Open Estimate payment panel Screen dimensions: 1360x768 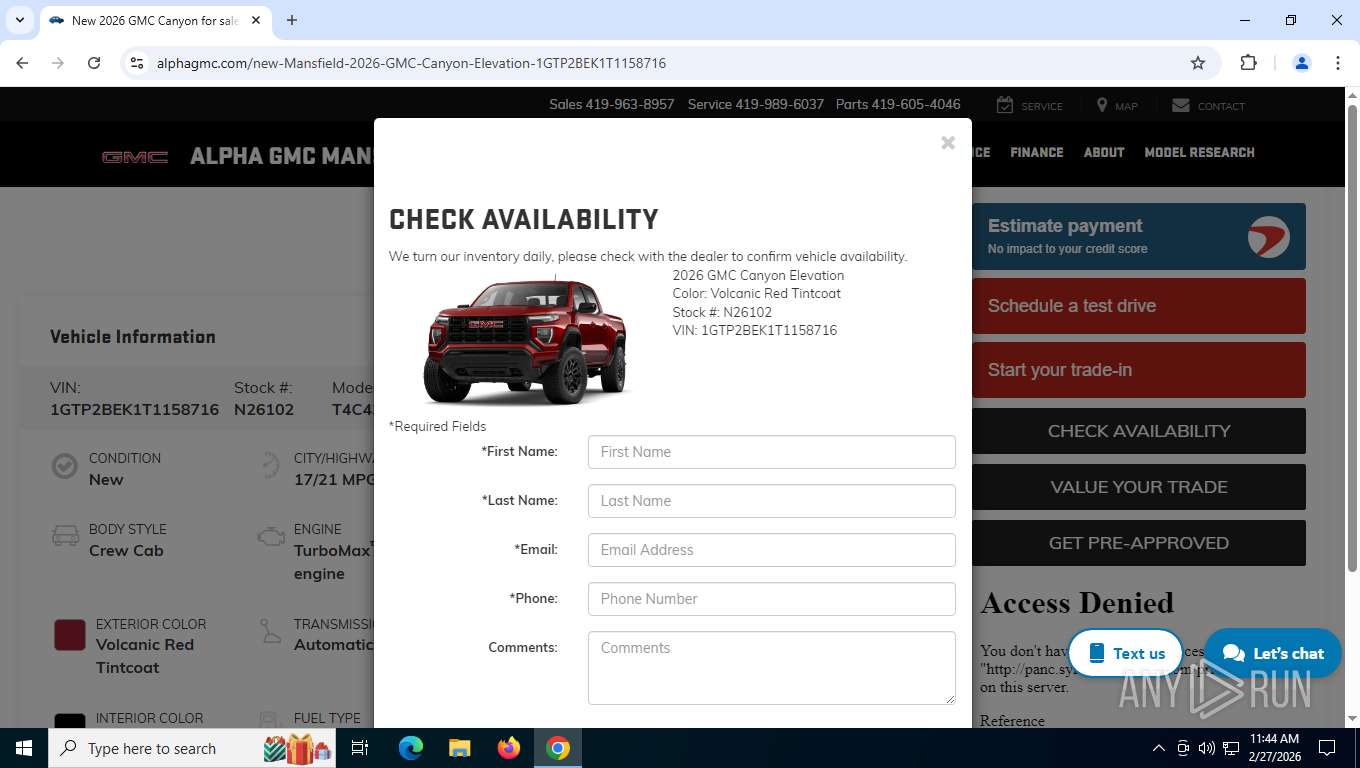point(1138,237)
